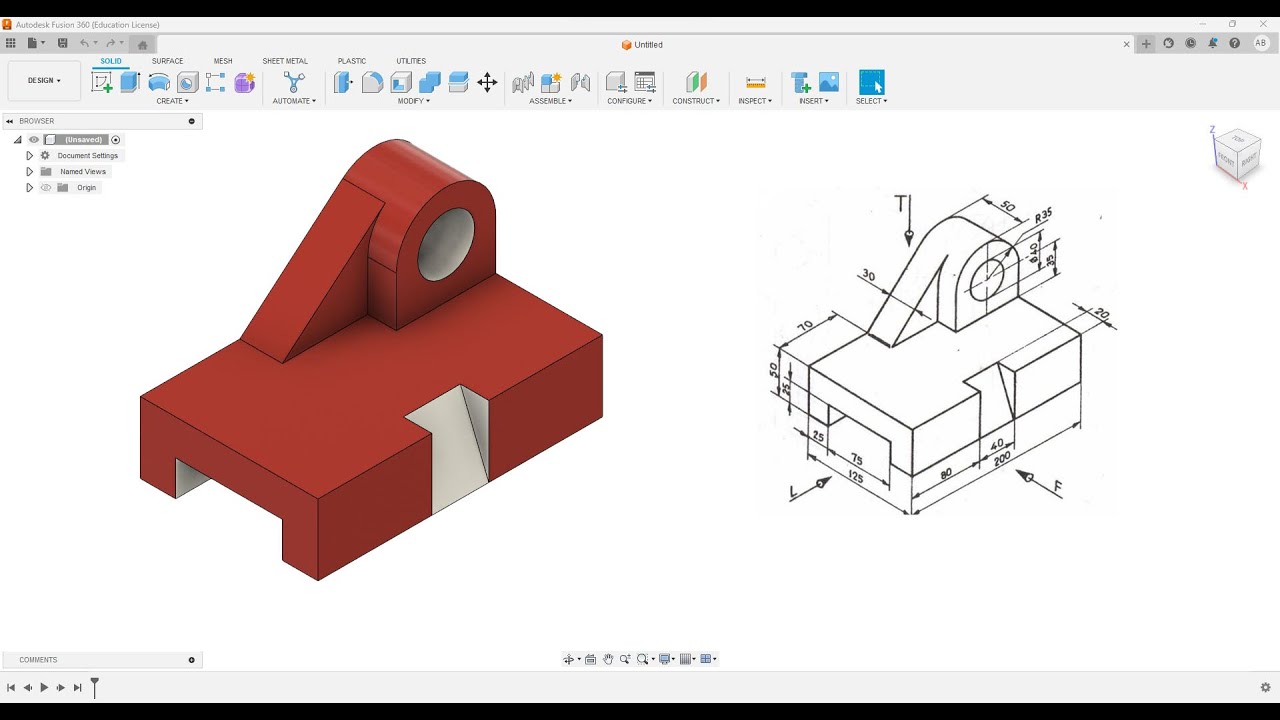Open a new design tab with plus
This screenshot has height=720, width=1280.
click(x=1146, y=43)
